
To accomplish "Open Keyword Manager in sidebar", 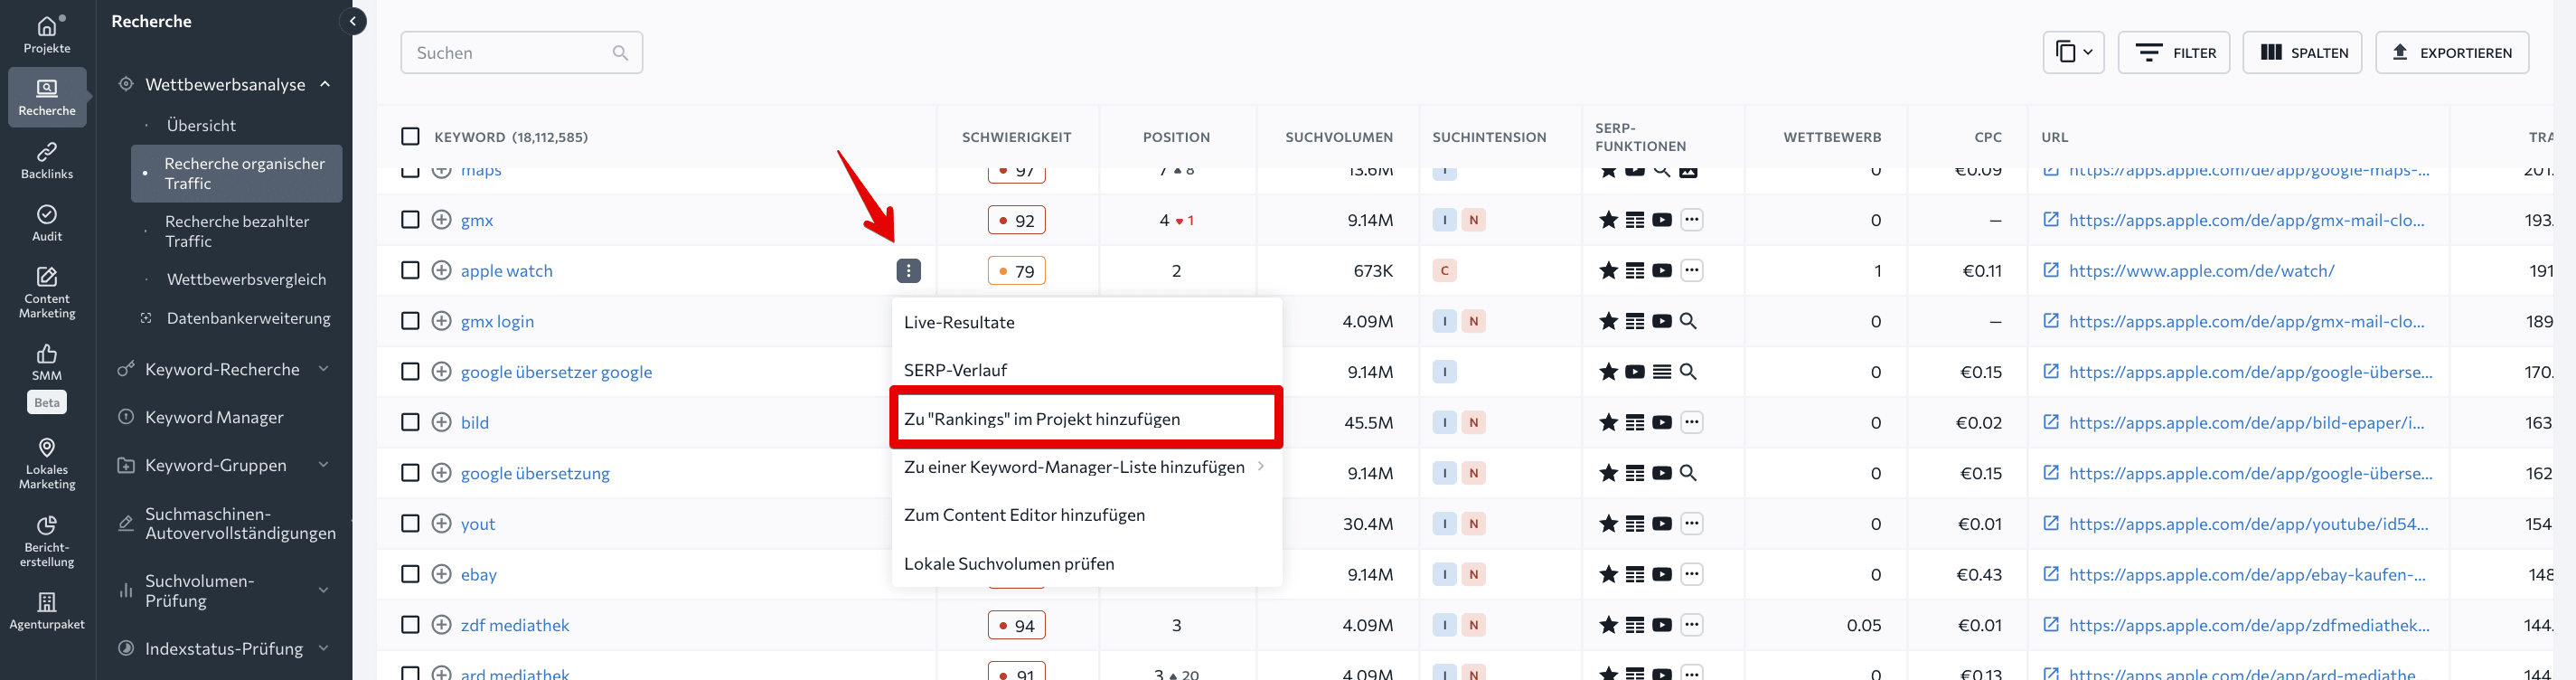I will pos(214,417).
